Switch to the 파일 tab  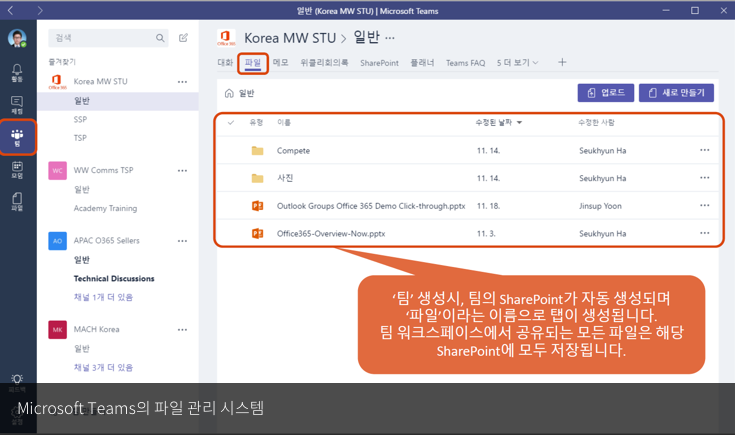click(253, 63)
